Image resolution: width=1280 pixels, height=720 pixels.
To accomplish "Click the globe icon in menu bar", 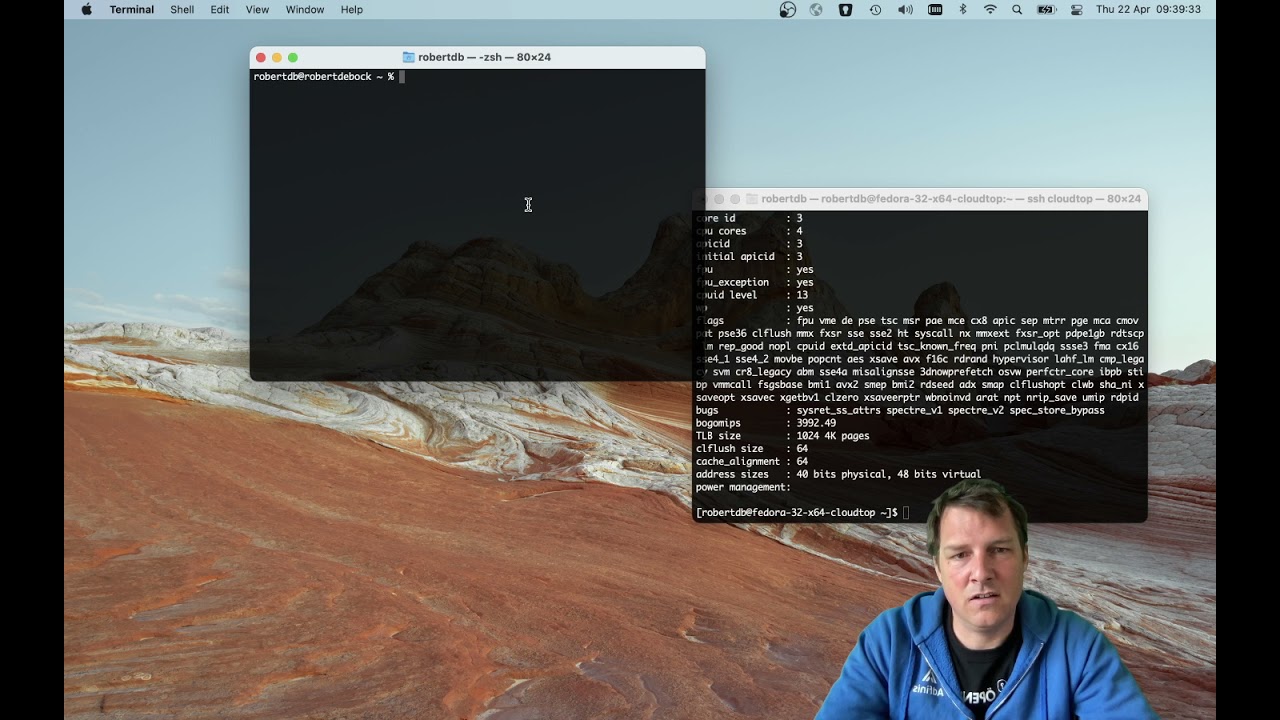I will coord(816,9).
